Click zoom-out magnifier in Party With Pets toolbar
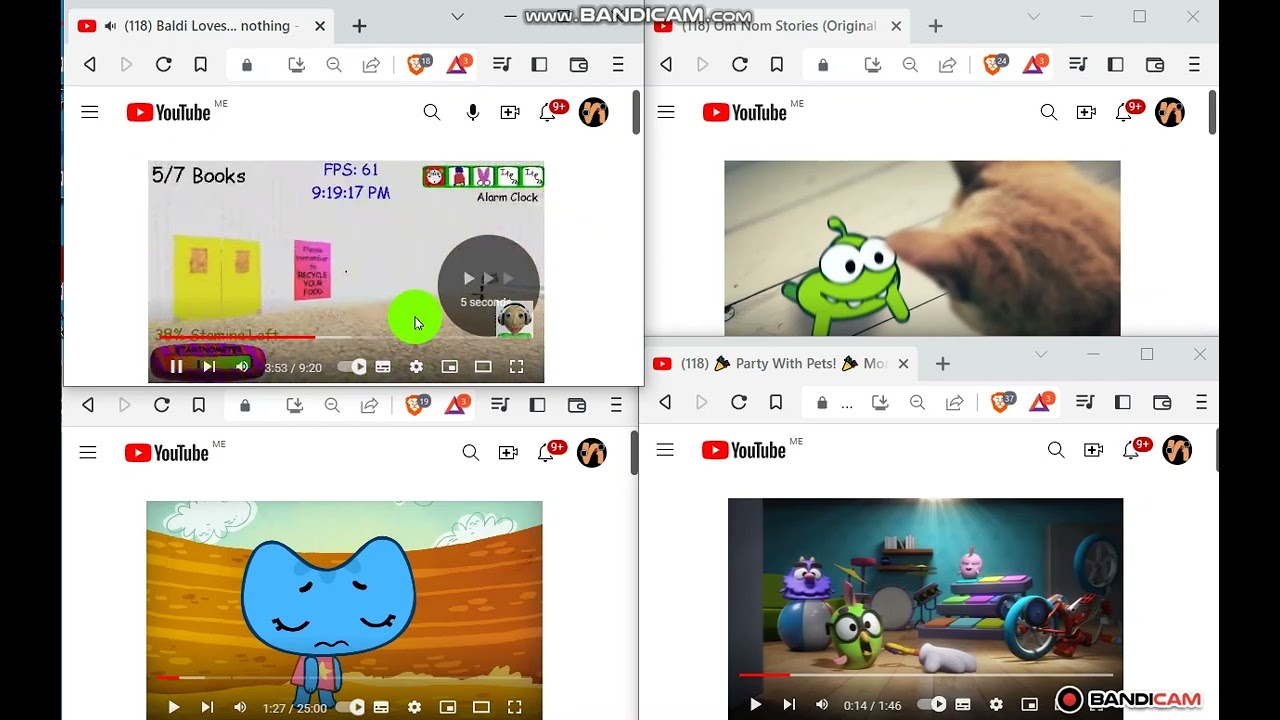Viewport: 1280px width, 720px height. coord(917,402)
